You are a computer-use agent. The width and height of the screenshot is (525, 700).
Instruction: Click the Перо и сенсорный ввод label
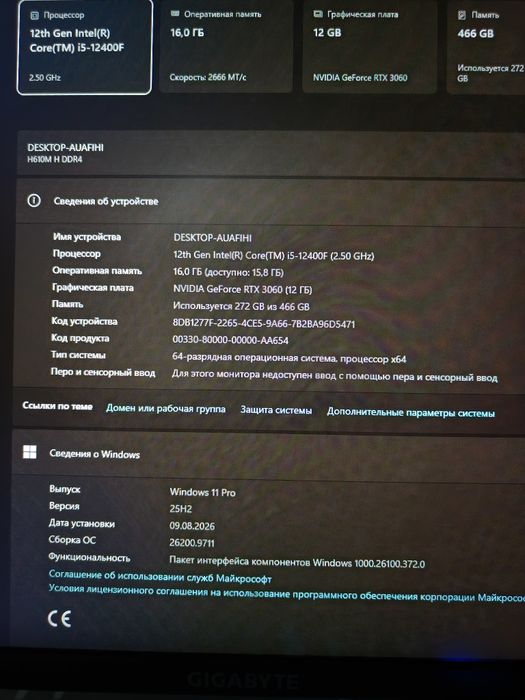(103, 372)
